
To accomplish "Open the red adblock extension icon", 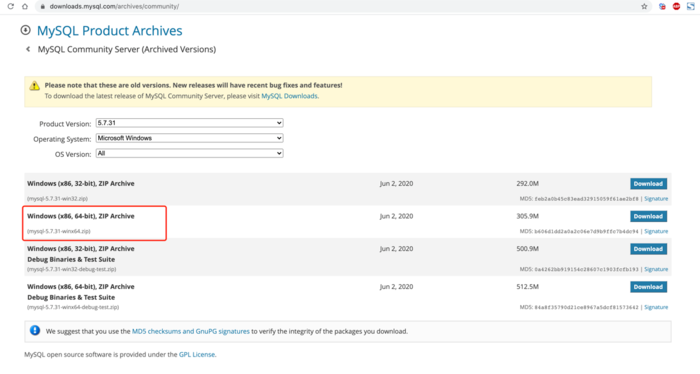I will point(676,6).
